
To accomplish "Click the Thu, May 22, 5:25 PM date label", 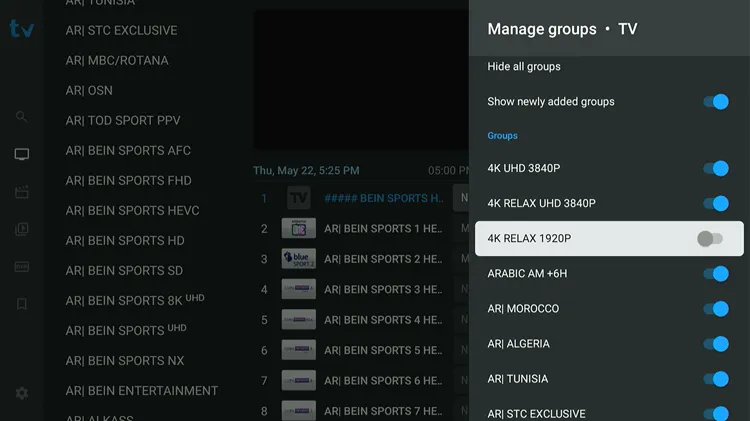I will [x=306, y=170].
